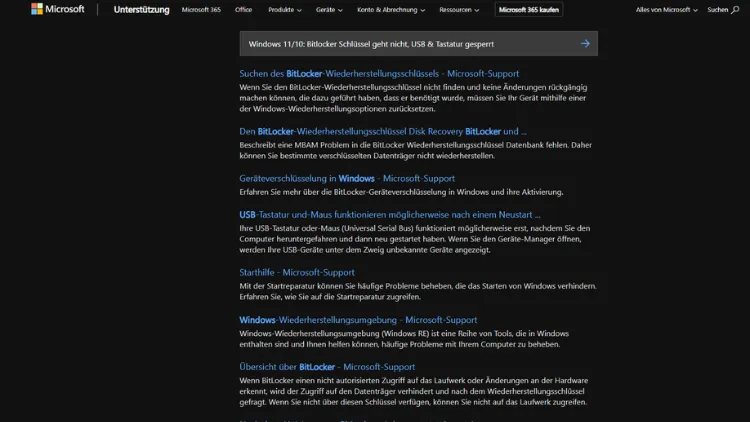Open 'USB-Tastatur und-Maus funktionieren' result
Image resolution: width=750 pixels, height=422 pixels.
point(390,215)
